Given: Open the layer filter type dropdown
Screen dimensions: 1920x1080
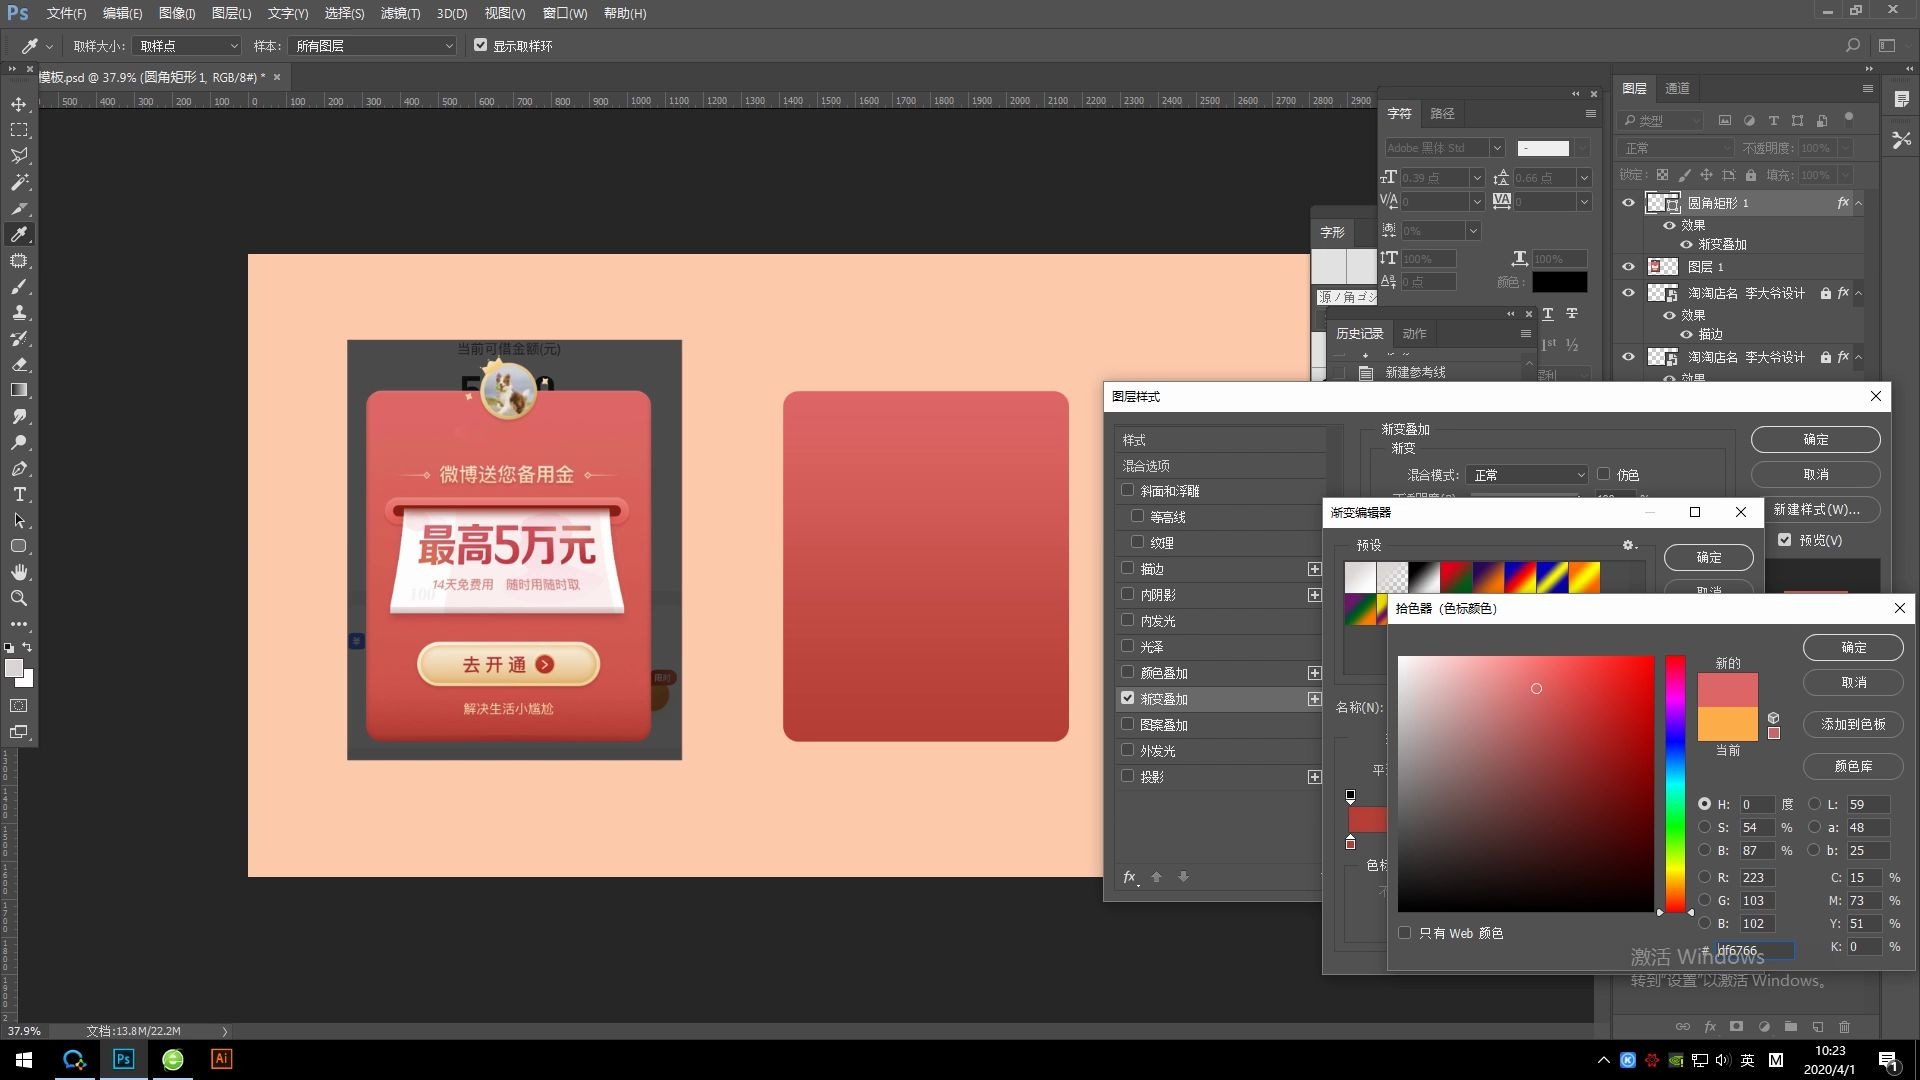Looking at the screenshot, I should coord(1661,120).
